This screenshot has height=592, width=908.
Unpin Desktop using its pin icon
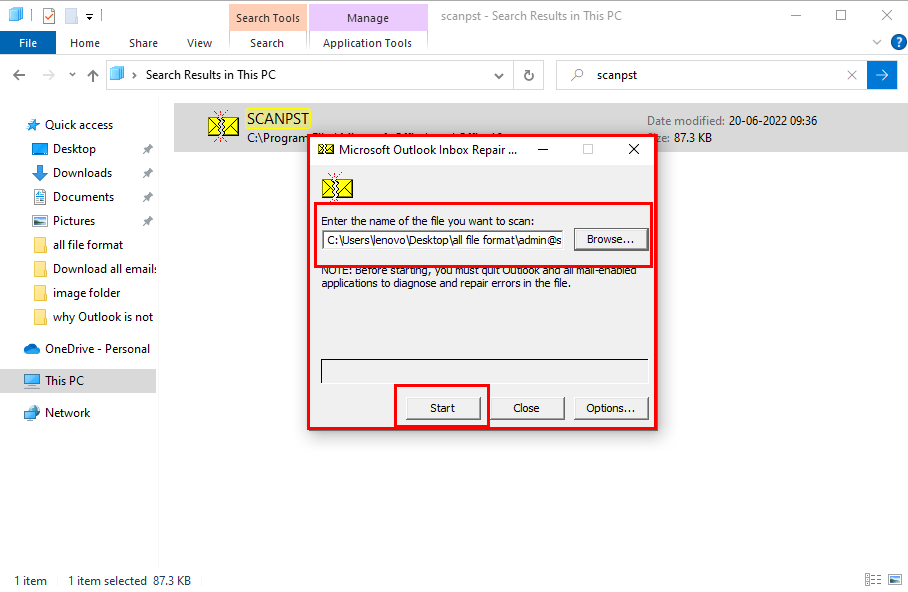pyautogui.click(x=148, y=149)
